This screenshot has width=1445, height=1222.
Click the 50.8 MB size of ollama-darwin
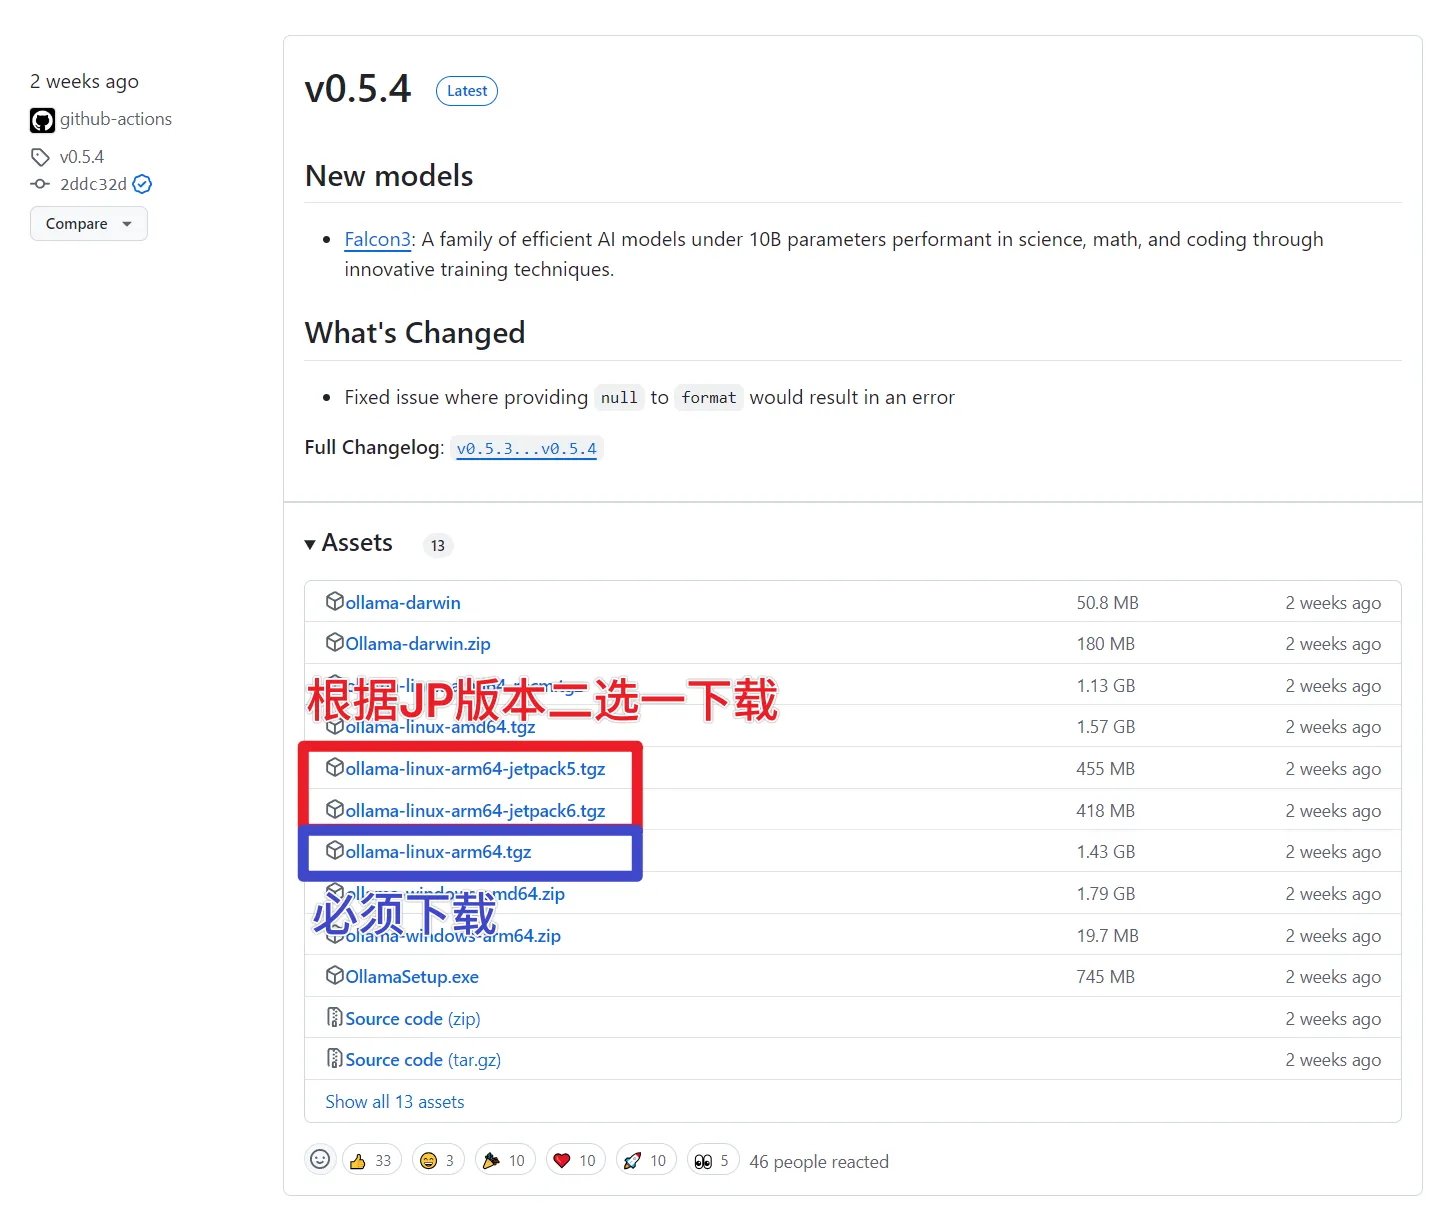tap(1107, 603)
